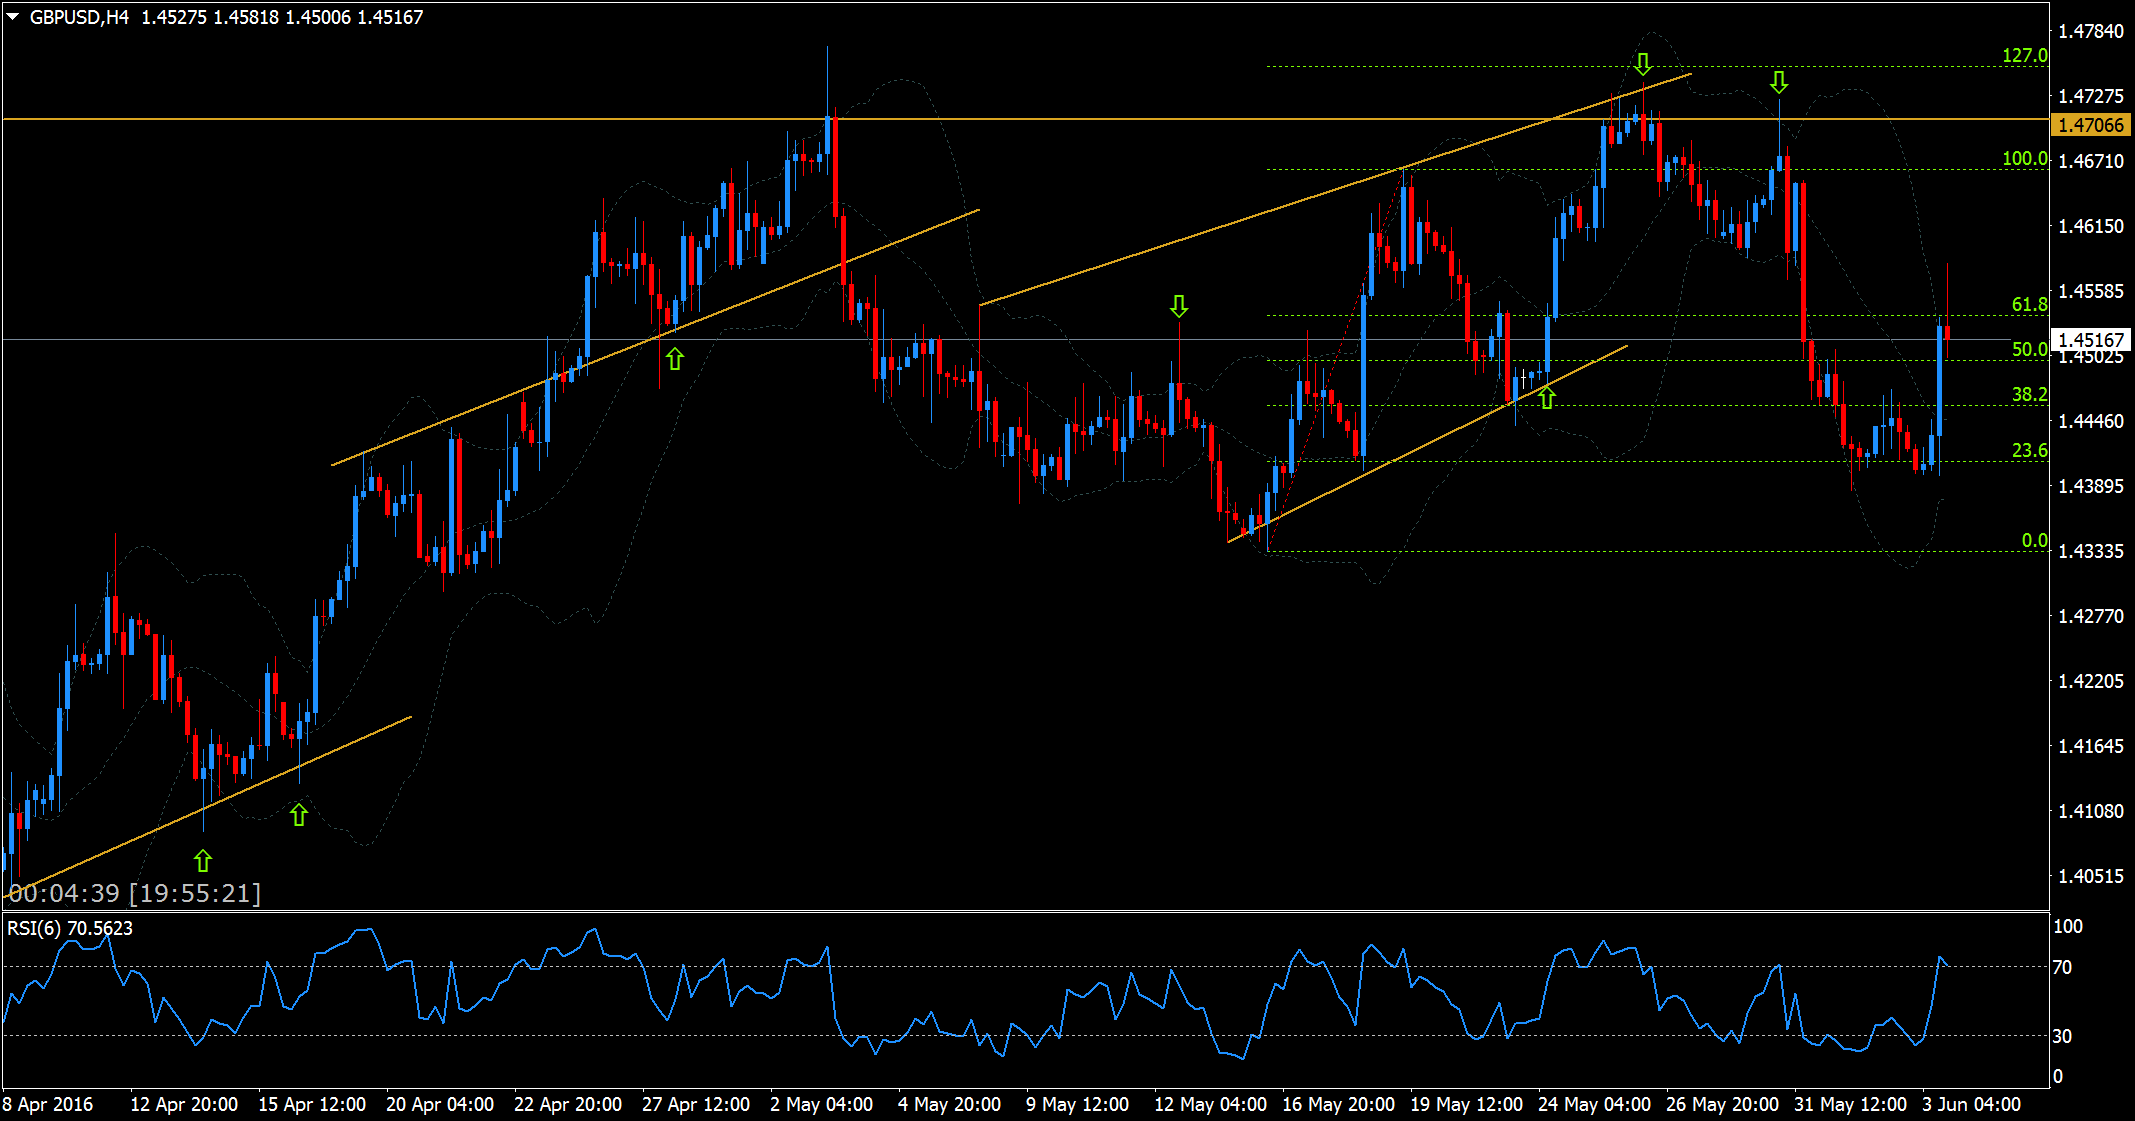The image size is (2135, 1121).
Task: Expand the 127.0 Fibonacci extension label
Action: pyautogui.click(x=2028, y=57)
